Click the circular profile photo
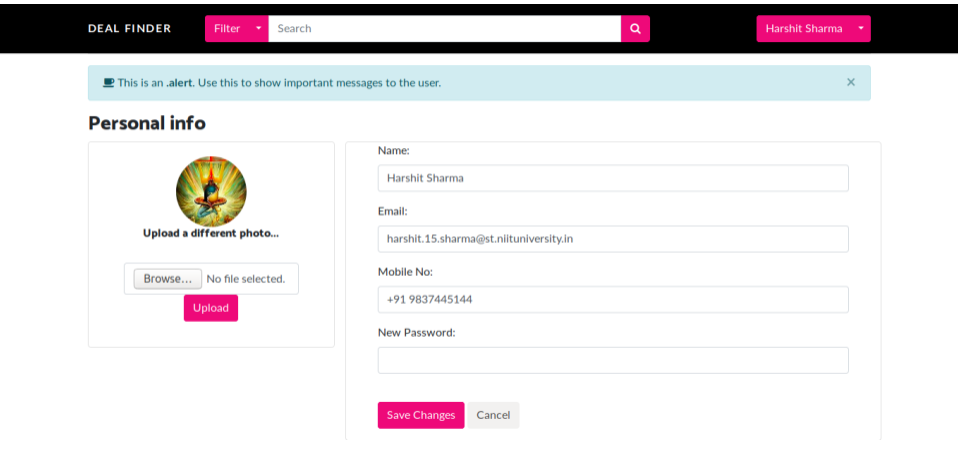The image size is (958, 465). tap(211, 190)
